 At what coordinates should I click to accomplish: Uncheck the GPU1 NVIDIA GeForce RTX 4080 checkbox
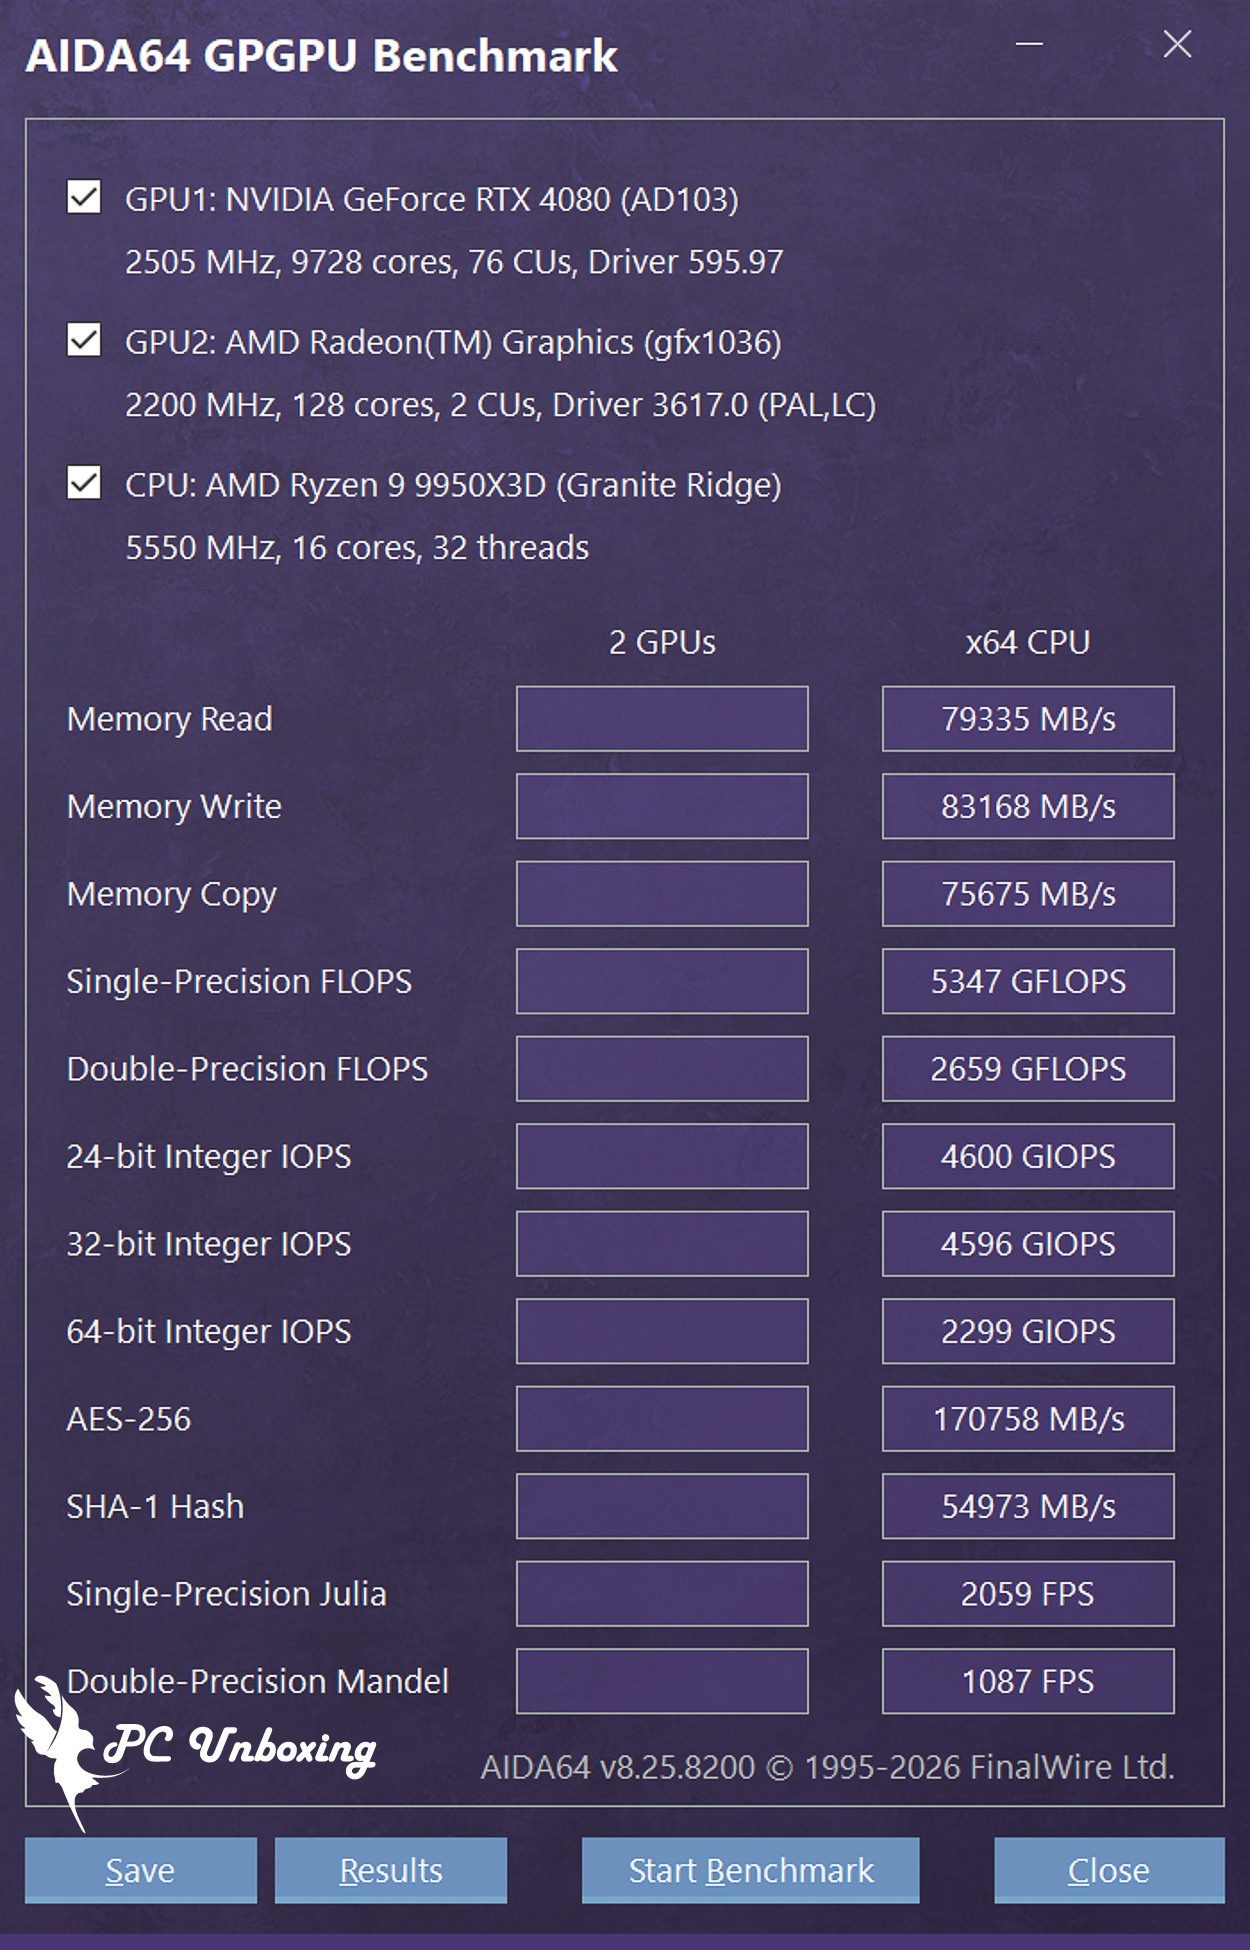[x=84, y=197]
